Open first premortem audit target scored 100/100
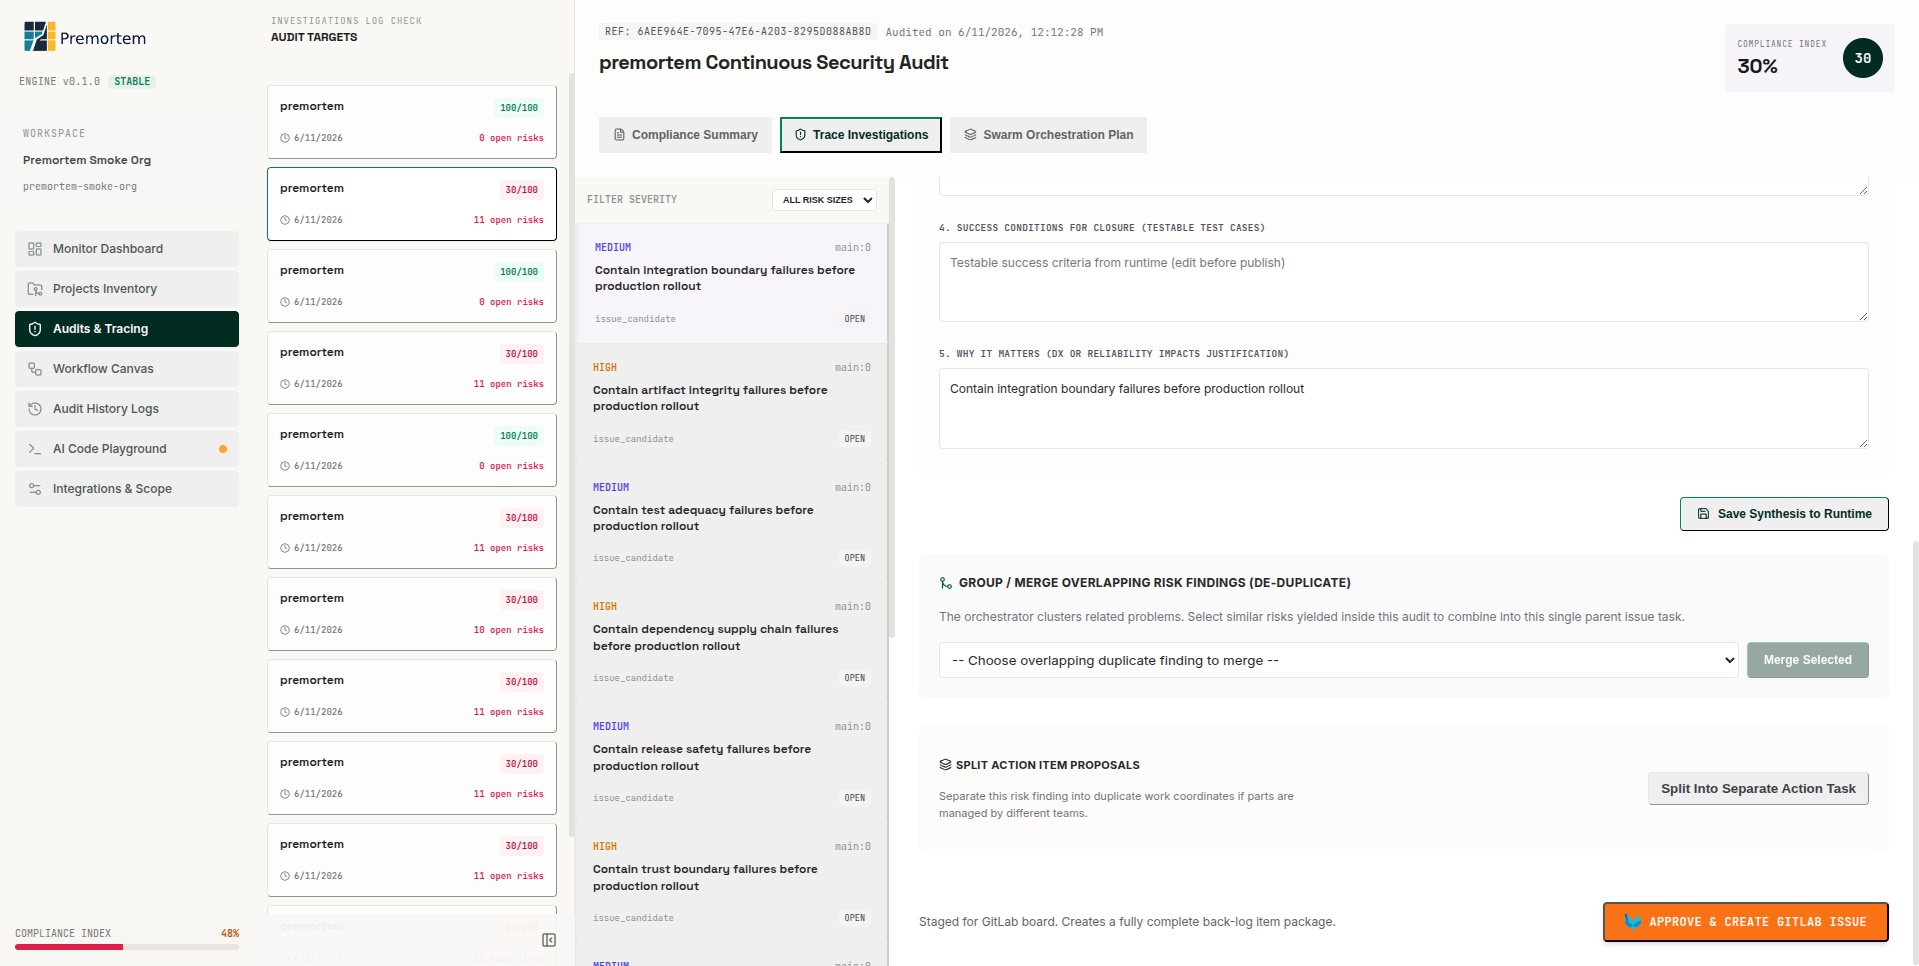 (412, 122)
